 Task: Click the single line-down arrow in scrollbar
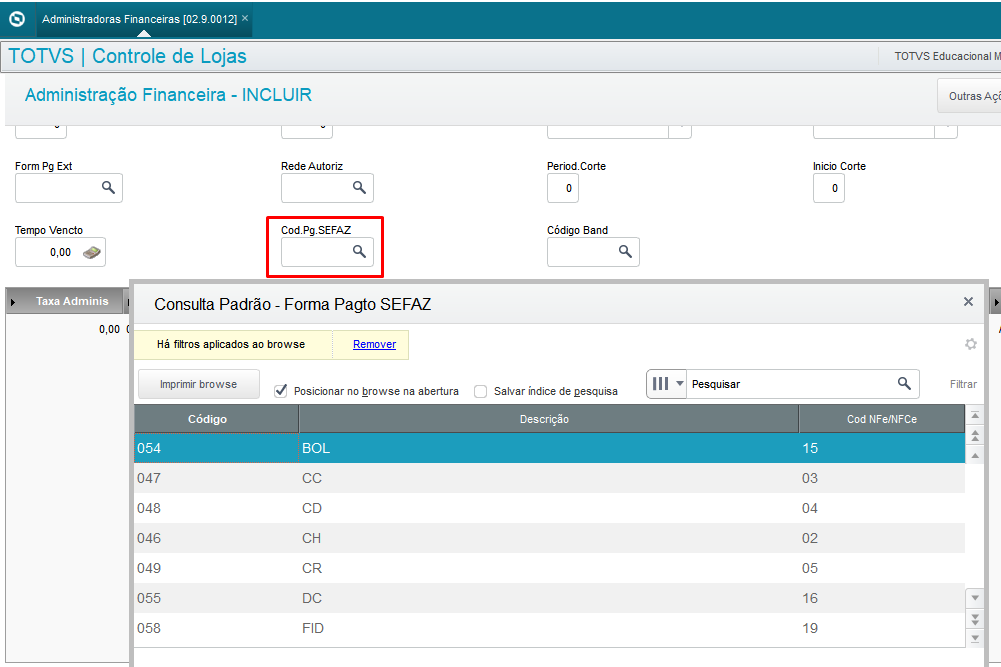pos(975,598)
